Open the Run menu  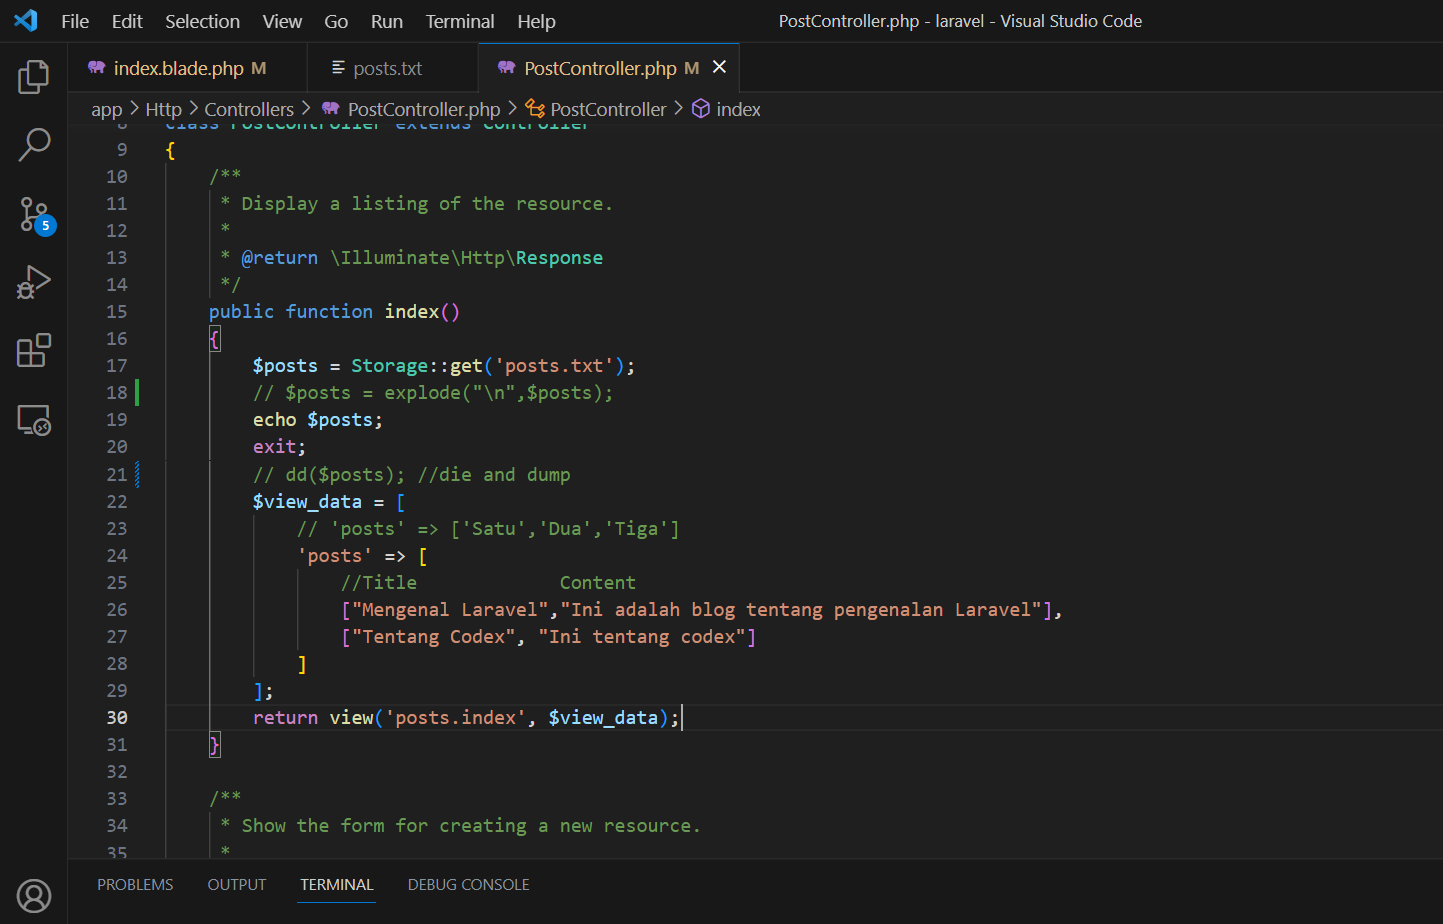click(387, 21)
